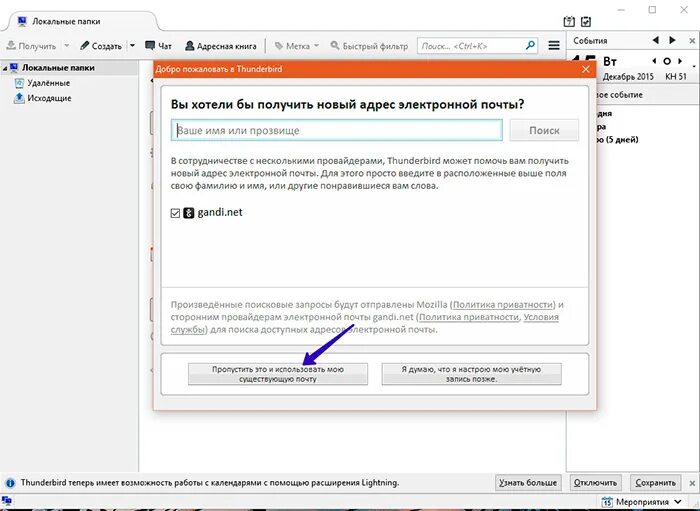This screenshot has width=700, height=511.
Task: Click the КН 51 week label
Action: point(675,77)
